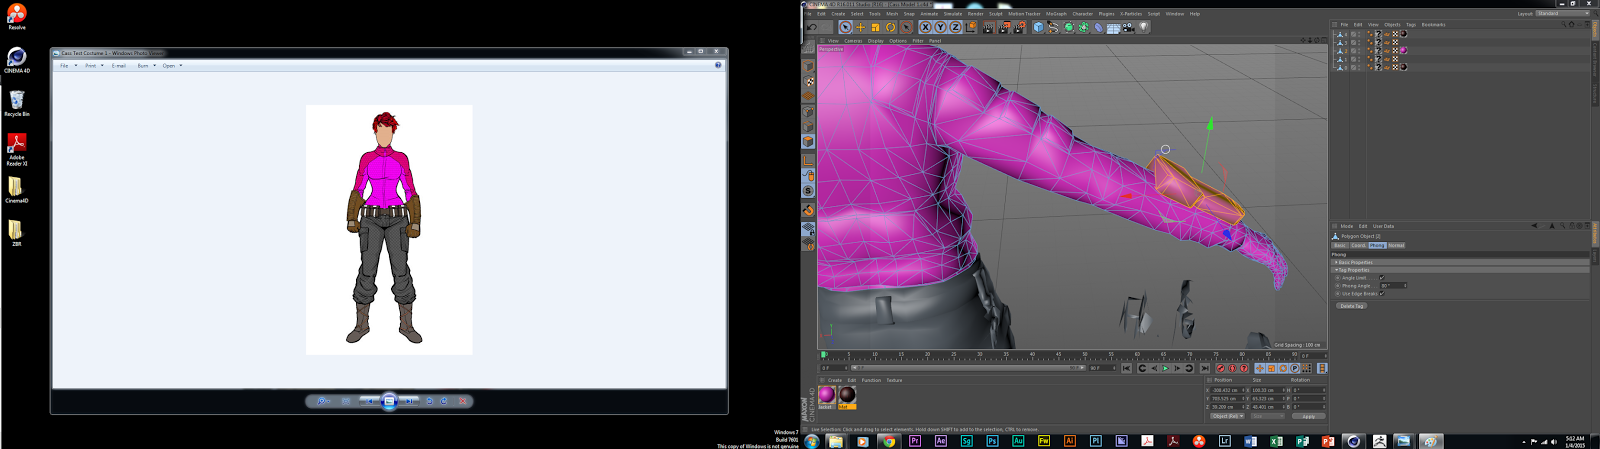Open Google Chrome from the taskbar

coord(888,441)
